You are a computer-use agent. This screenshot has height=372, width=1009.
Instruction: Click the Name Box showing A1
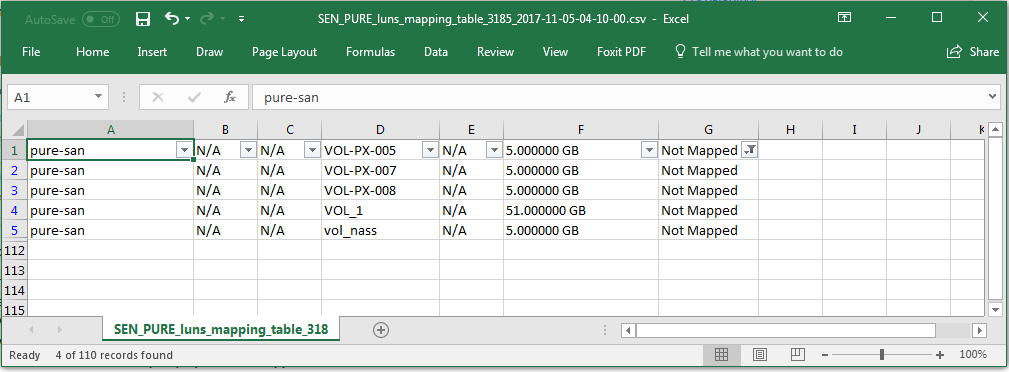[49, 98]
